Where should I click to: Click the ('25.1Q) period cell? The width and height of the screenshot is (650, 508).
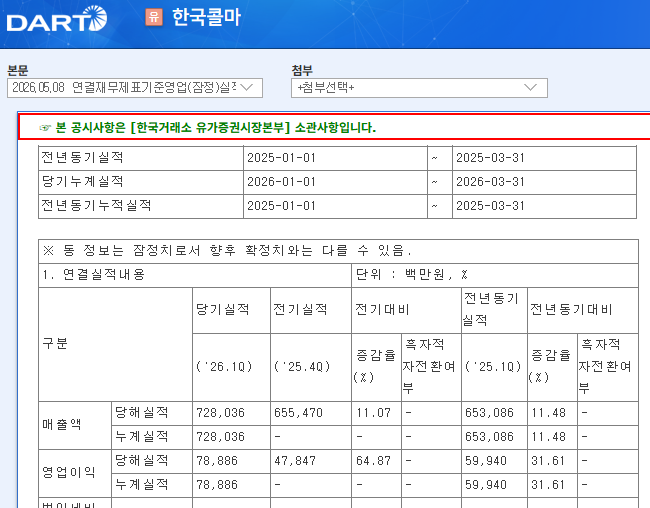[x=493, y=367]
